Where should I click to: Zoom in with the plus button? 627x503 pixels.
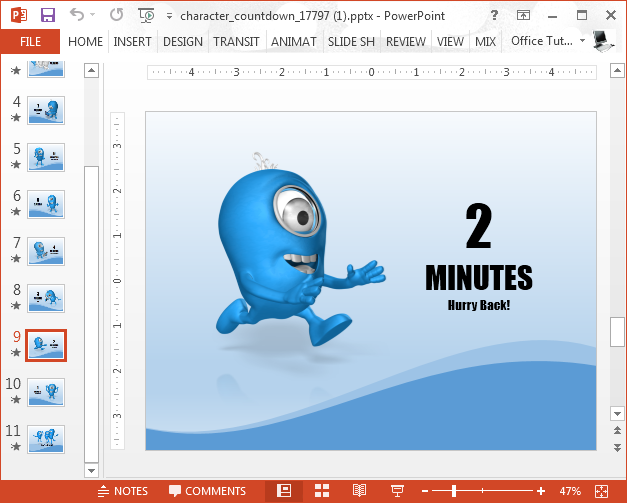(541, 491)
